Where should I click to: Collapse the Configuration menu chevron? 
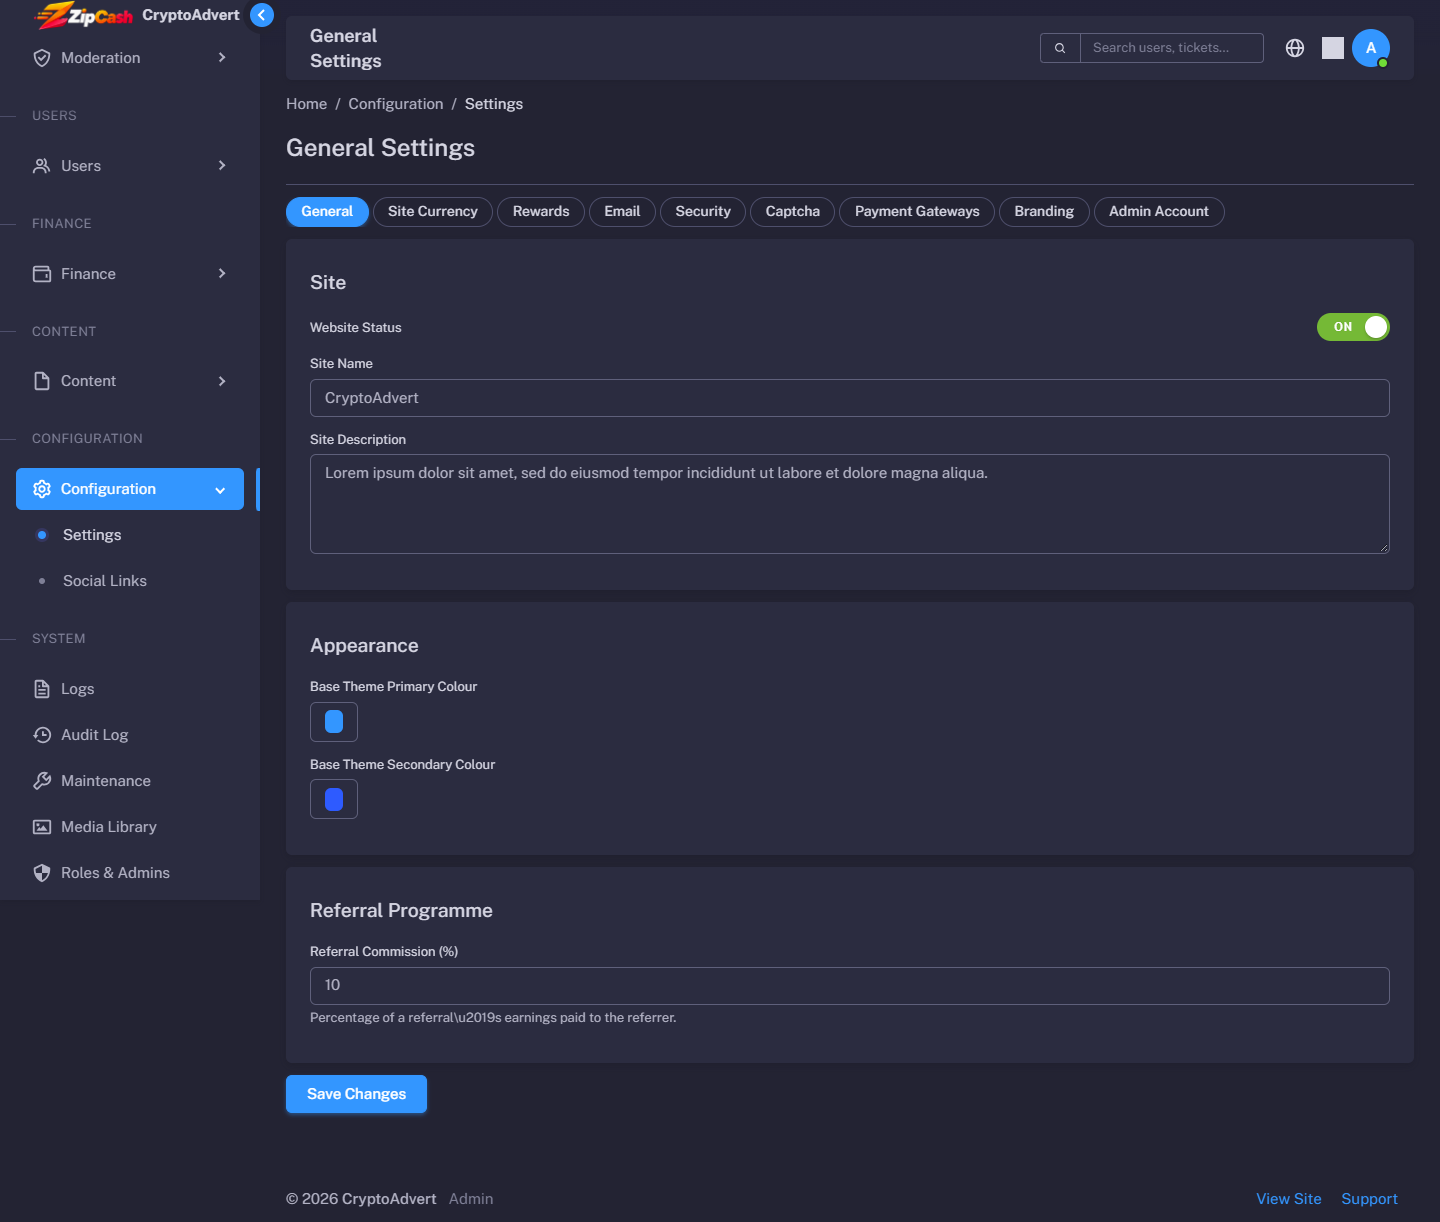click(x=220, y=490)
